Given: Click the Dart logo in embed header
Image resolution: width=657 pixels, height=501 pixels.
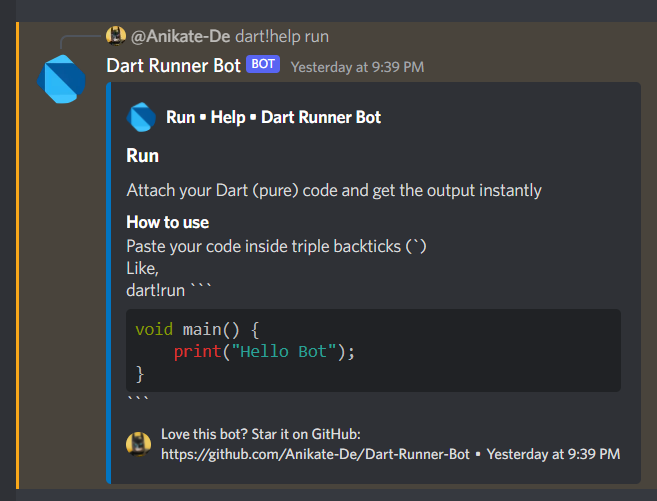Looking at the screenshot, I should coord(141,117).
